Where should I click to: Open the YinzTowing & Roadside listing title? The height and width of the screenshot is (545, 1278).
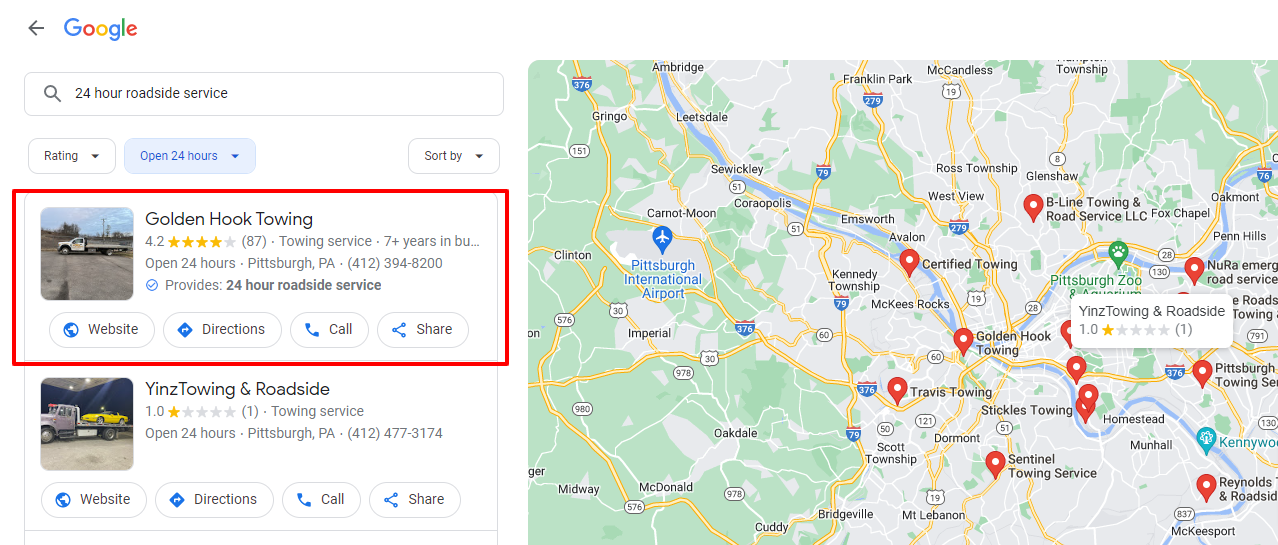[237, 389]
